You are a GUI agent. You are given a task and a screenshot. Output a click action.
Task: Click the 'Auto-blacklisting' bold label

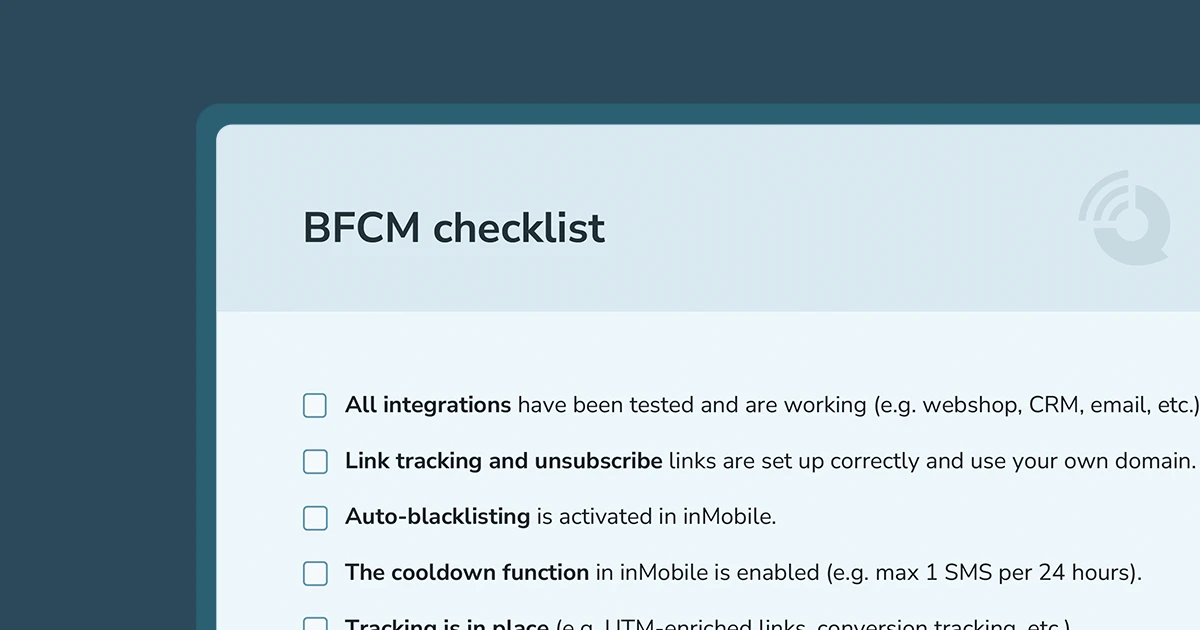(x=437, y=517)
